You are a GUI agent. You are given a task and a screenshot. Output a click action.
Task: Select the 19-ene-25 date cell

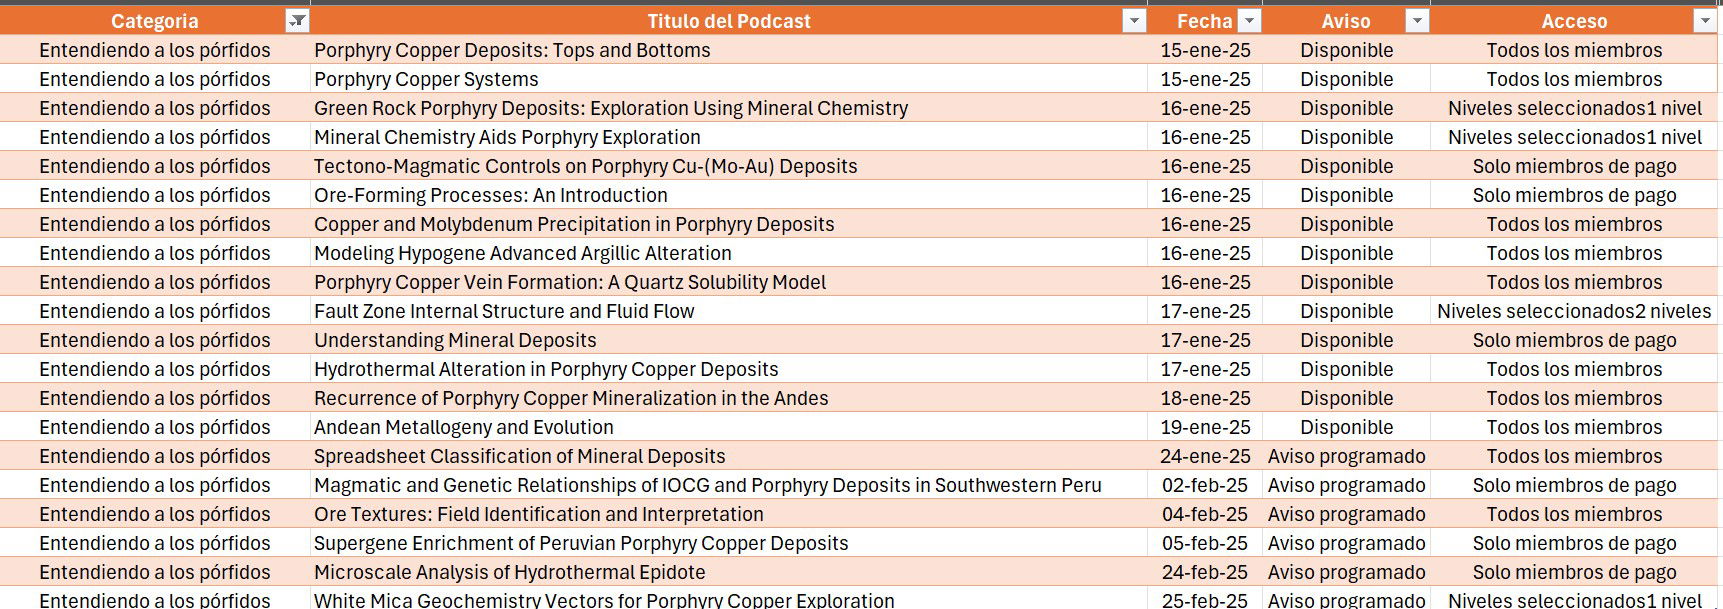(1205, 427)
